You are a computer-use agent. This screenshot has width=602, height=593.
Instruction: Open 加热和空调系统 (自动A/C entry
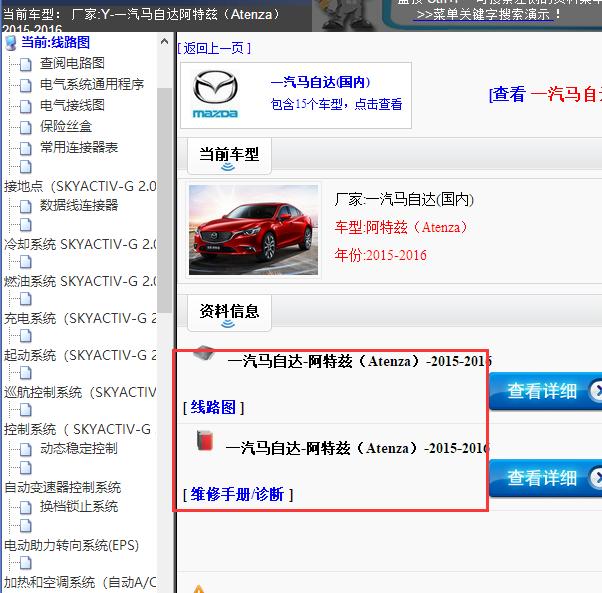[80, 583]
